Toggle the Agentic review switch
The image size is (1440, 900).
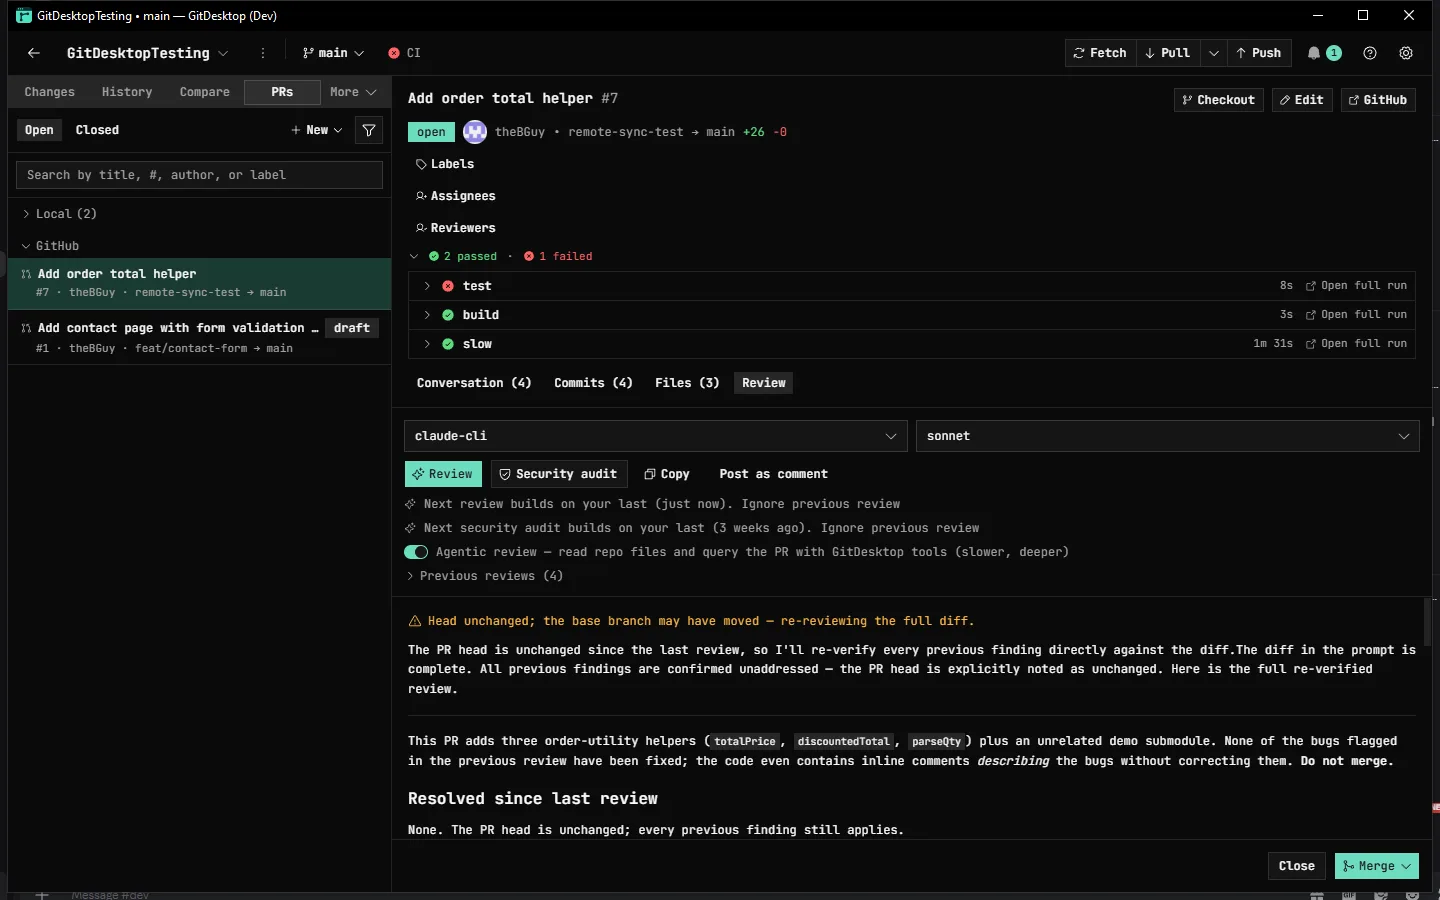(416, 552)
